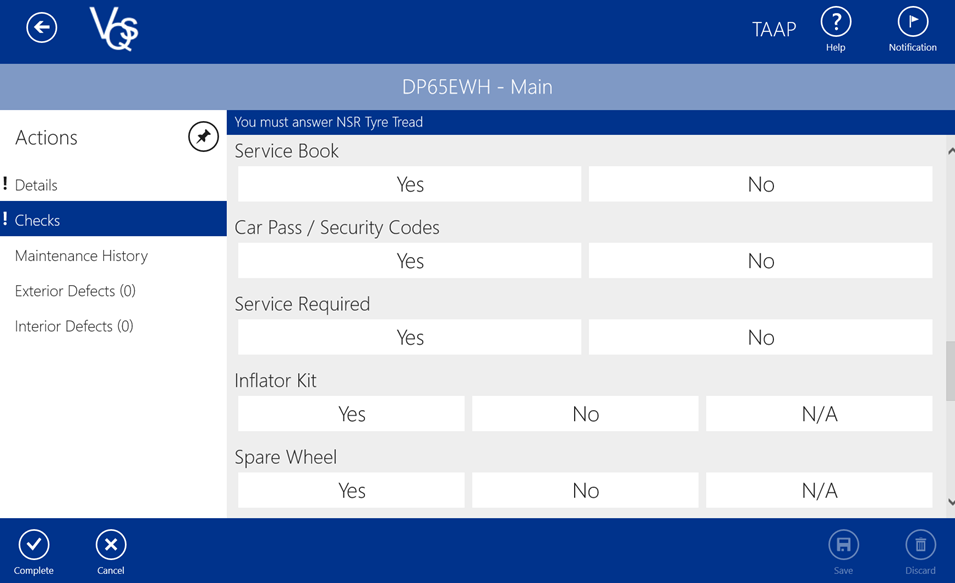Choose N/A for Inflator Kit
This screenshot has height=583, width=955.
[x=819, y=414]
